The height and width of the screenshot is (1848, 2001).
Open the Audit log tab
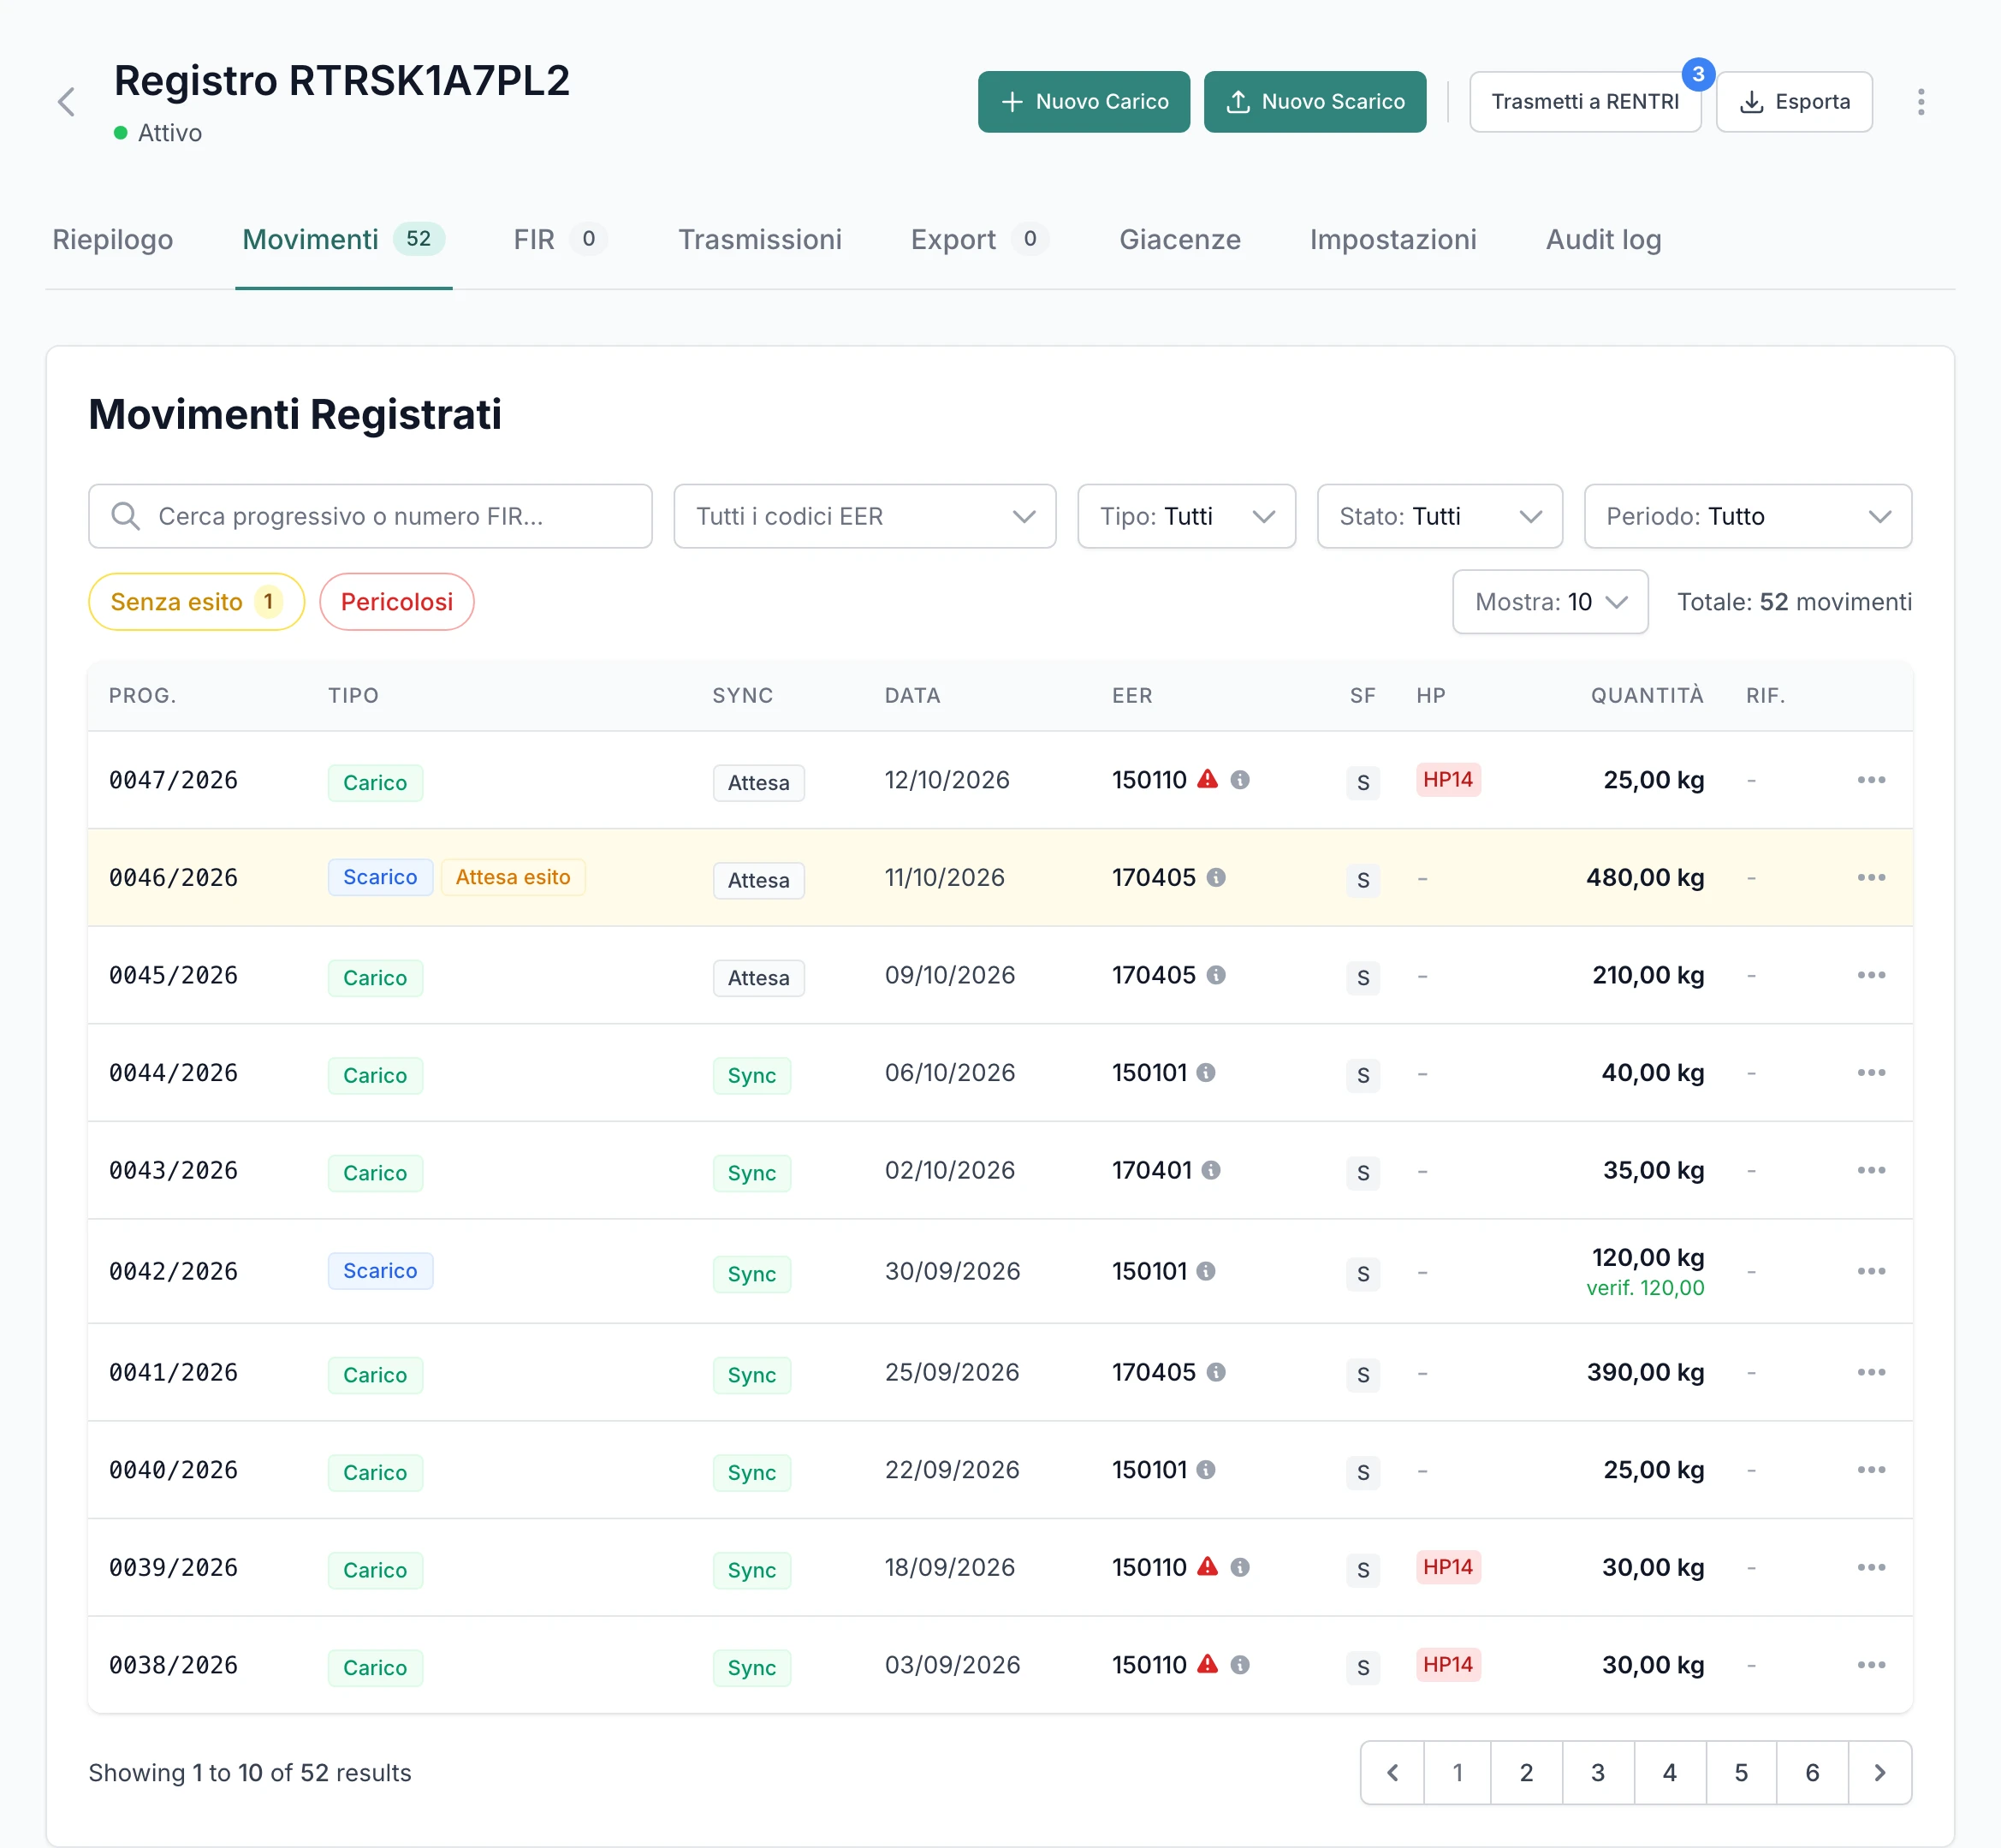coord(1604,240)
